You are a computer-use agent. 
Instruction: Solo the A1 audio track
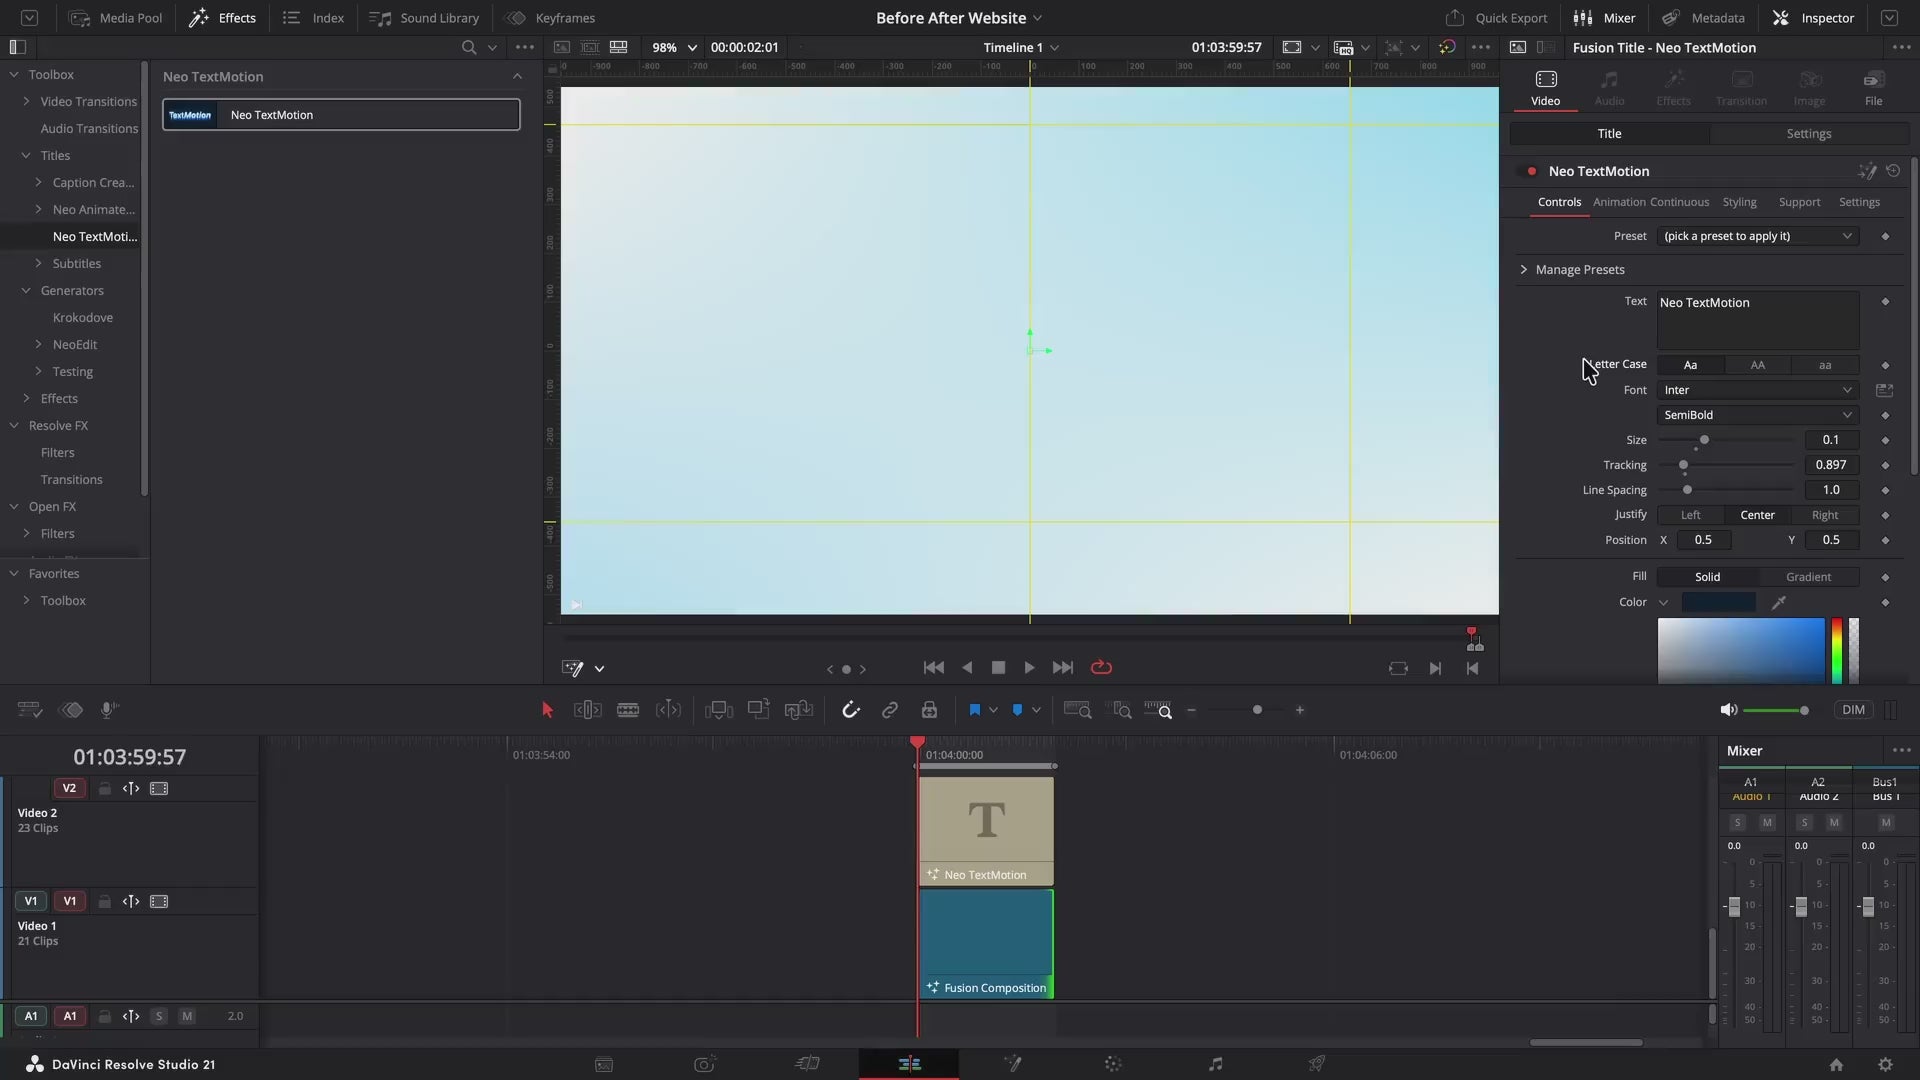tap(158, 1016)
